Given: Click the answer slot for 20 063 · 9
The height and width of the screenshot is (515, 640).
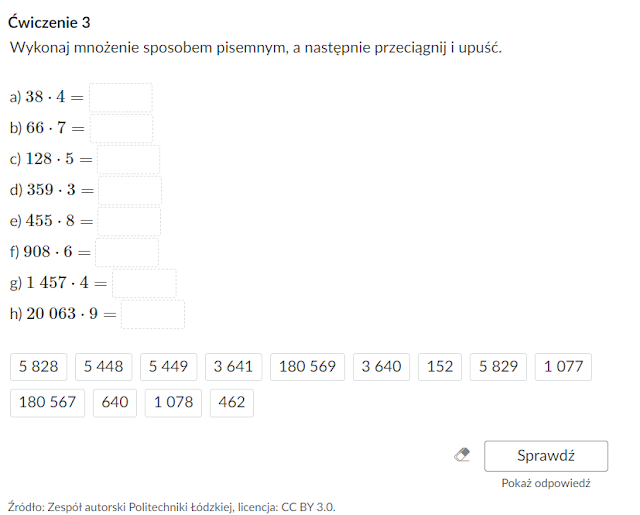Looking at the screenshot, I should pos(153,315).
